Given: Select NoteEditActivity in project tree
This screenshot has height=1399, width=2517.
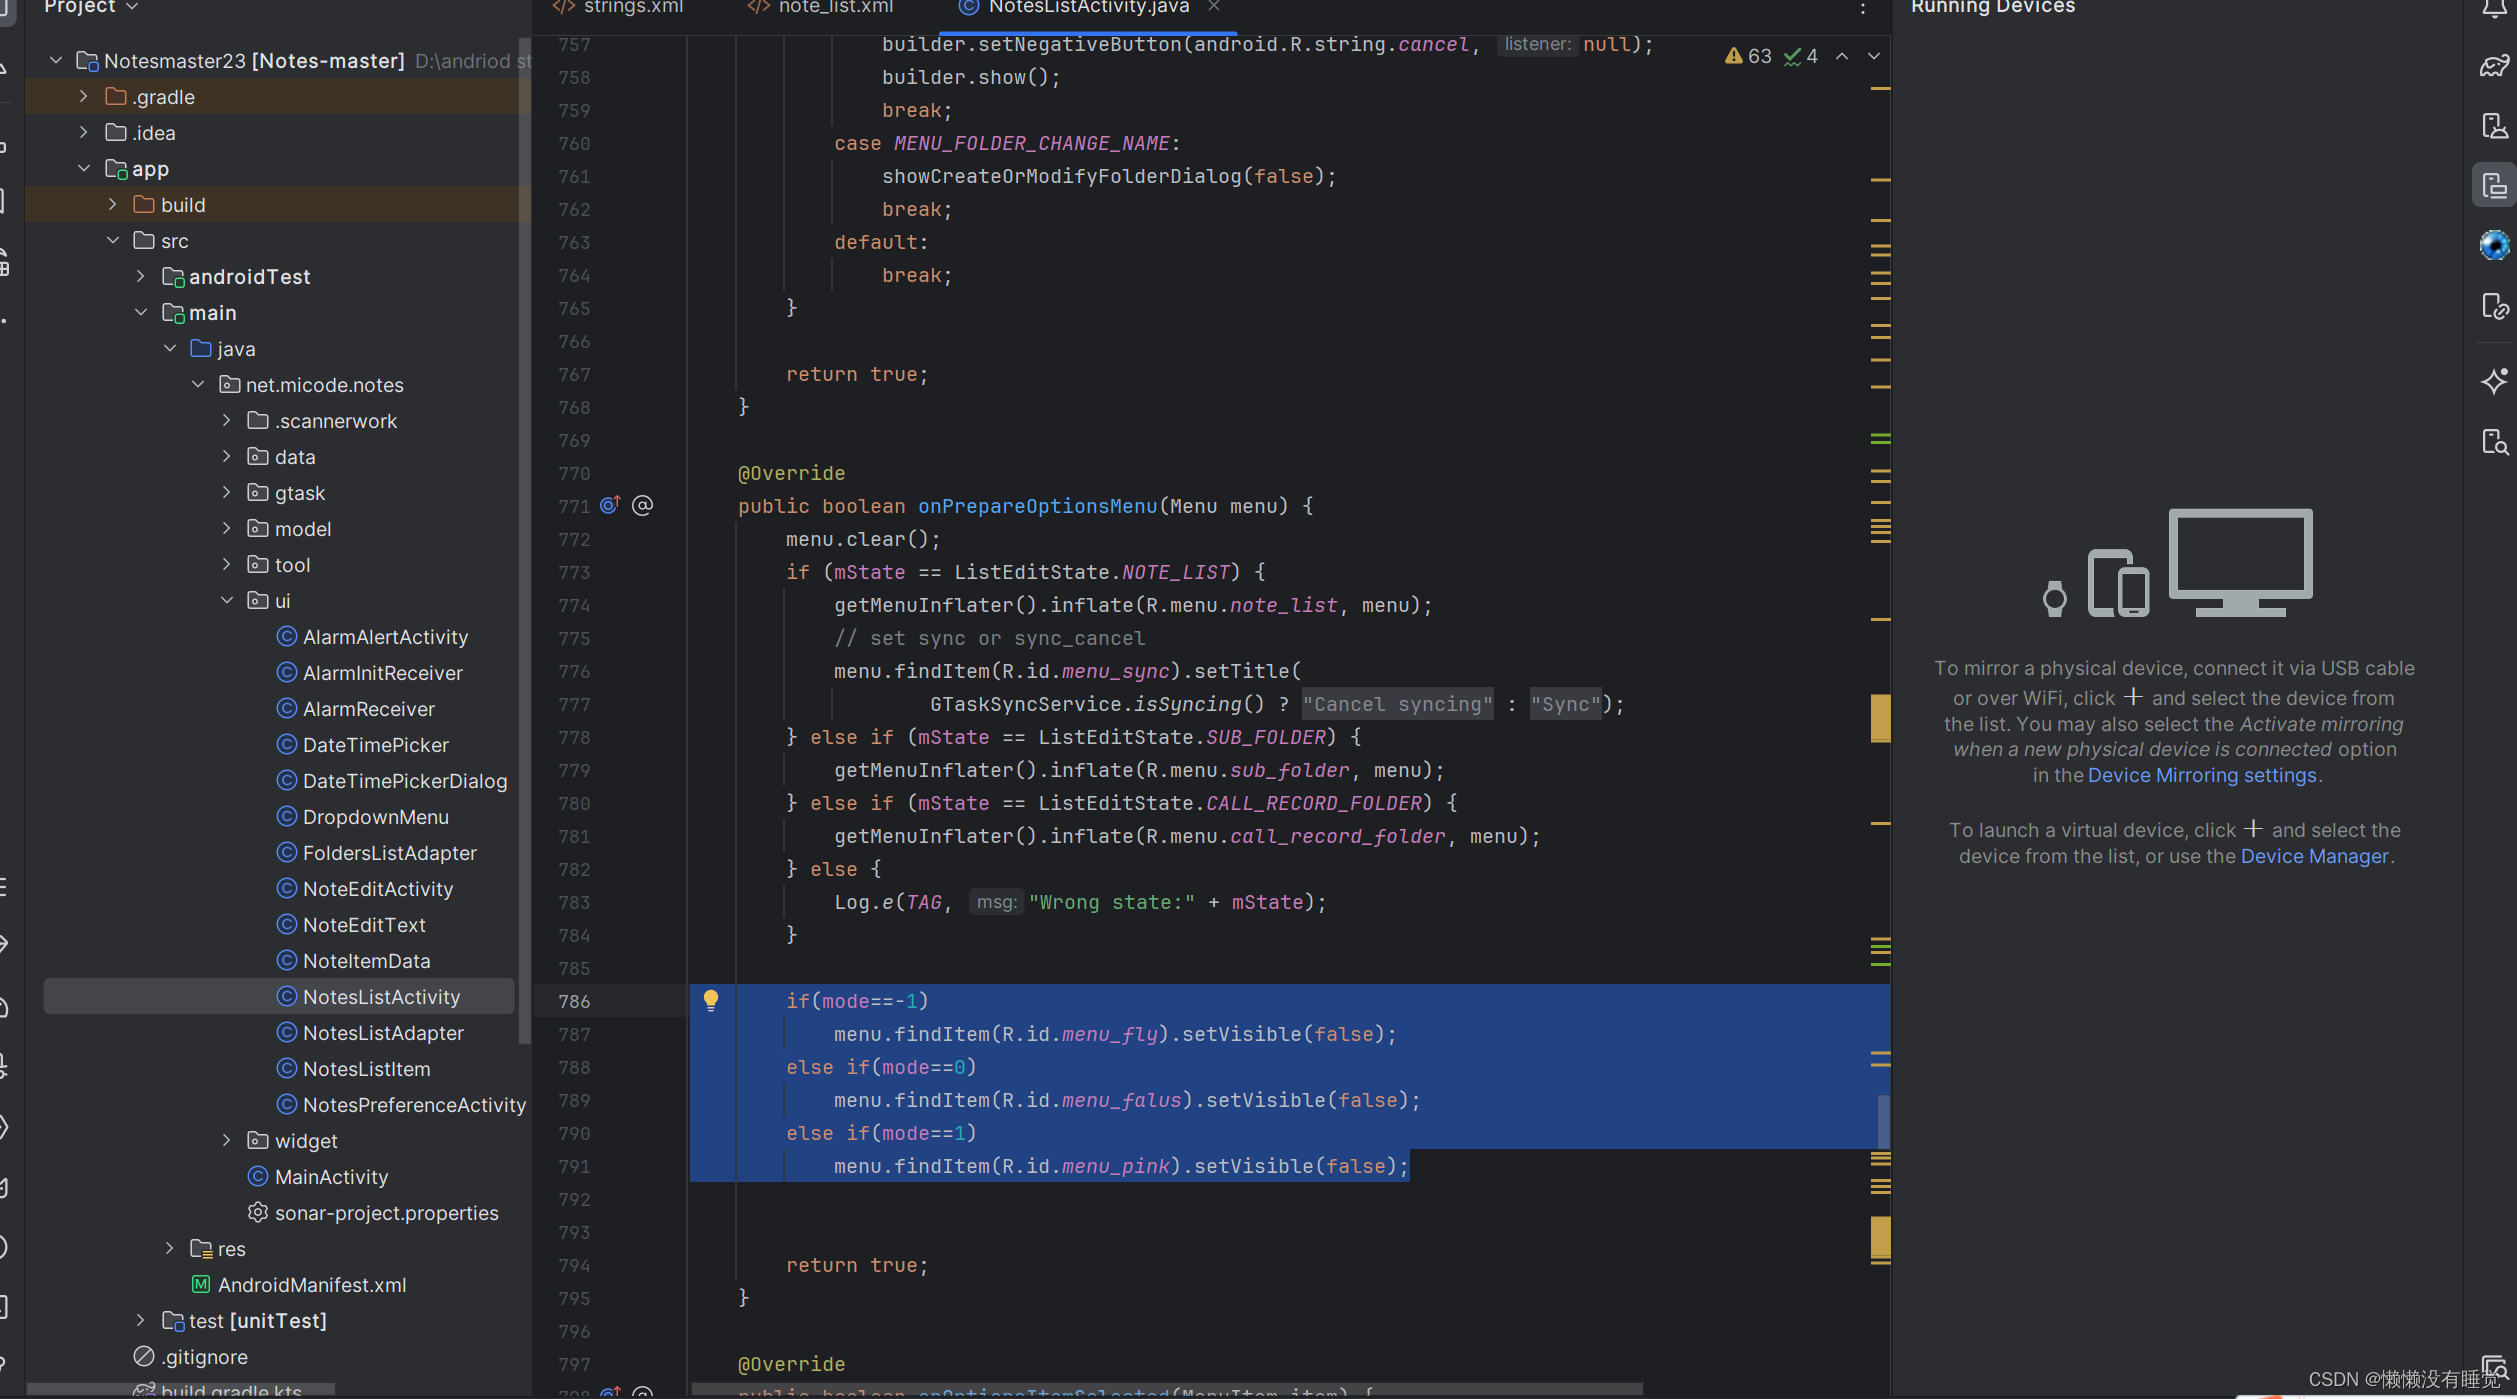Looking at the screenshot, I should [x=377, y=889].
